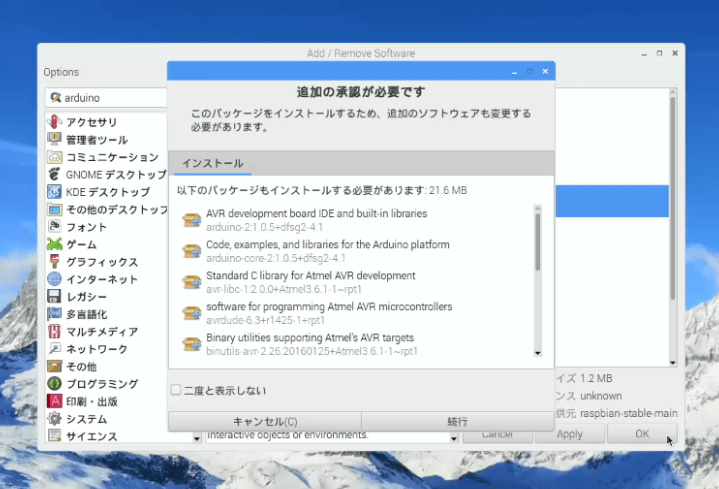Select 'Code, examples, and libraries' package text

(x=327, y=244)
